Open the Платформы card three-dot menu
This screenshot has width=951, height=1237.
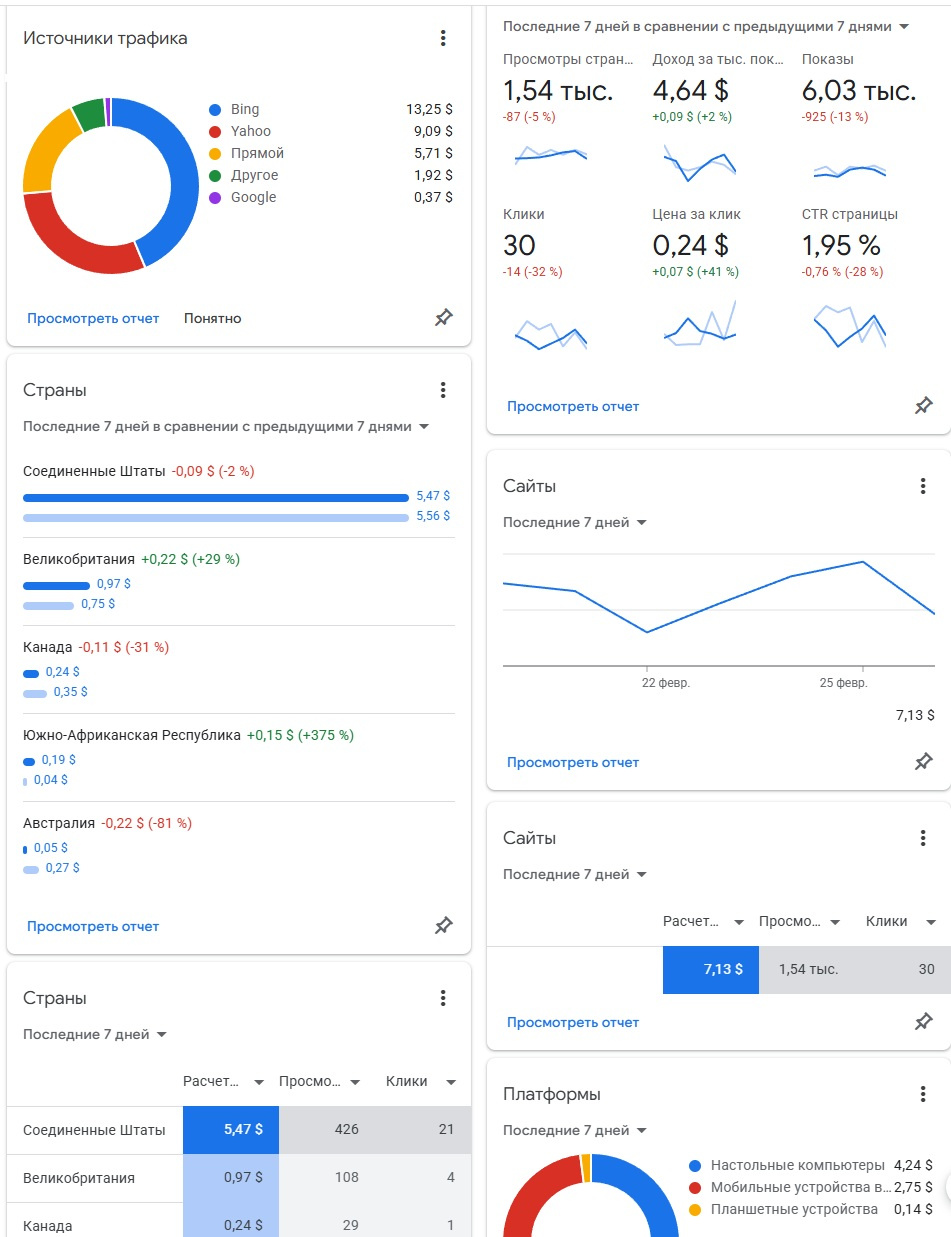point(923,1094)
